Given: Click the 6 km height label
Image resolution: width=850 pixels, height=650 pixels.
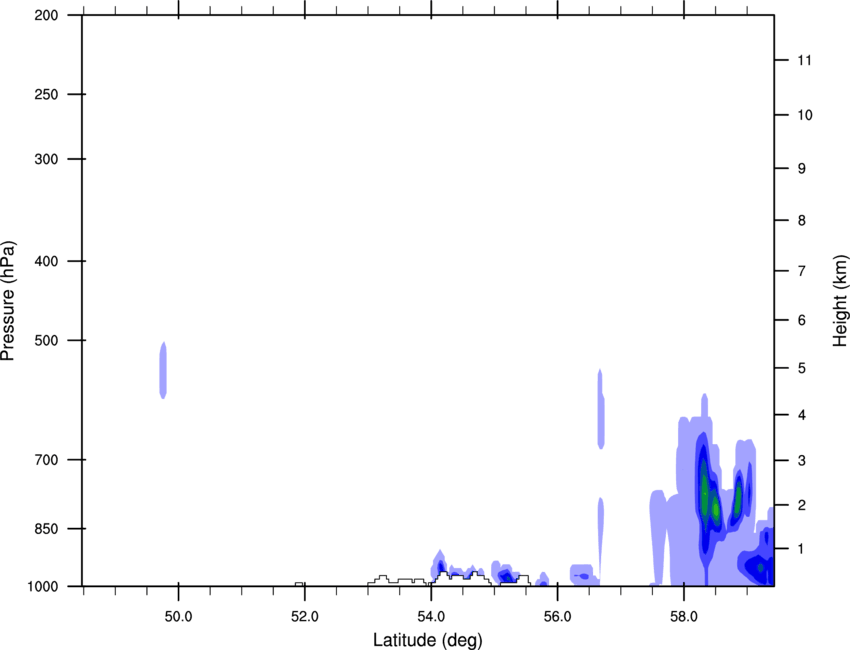Looking at the screenshot, I should 802,320.
